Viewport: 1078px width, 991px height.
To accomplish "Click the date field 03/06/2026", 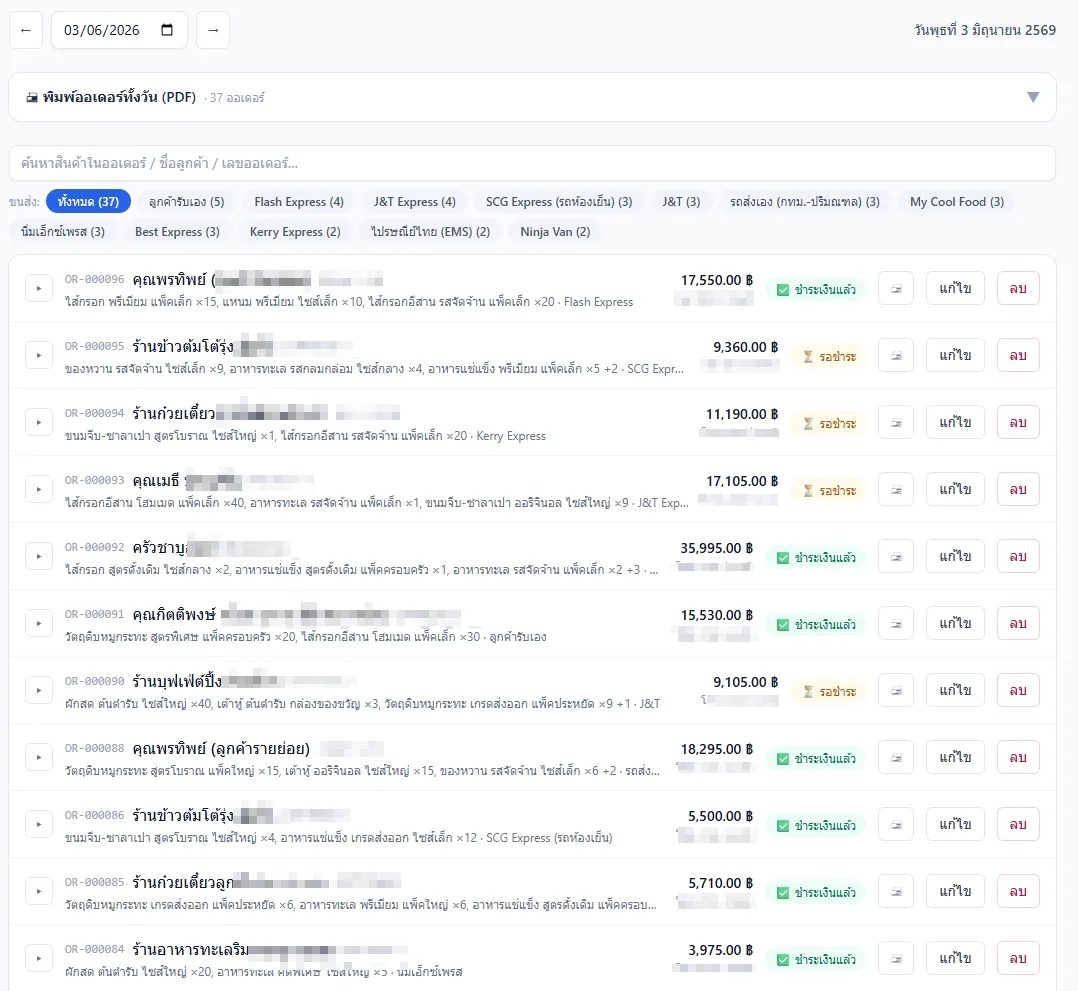I will [119, 30].
